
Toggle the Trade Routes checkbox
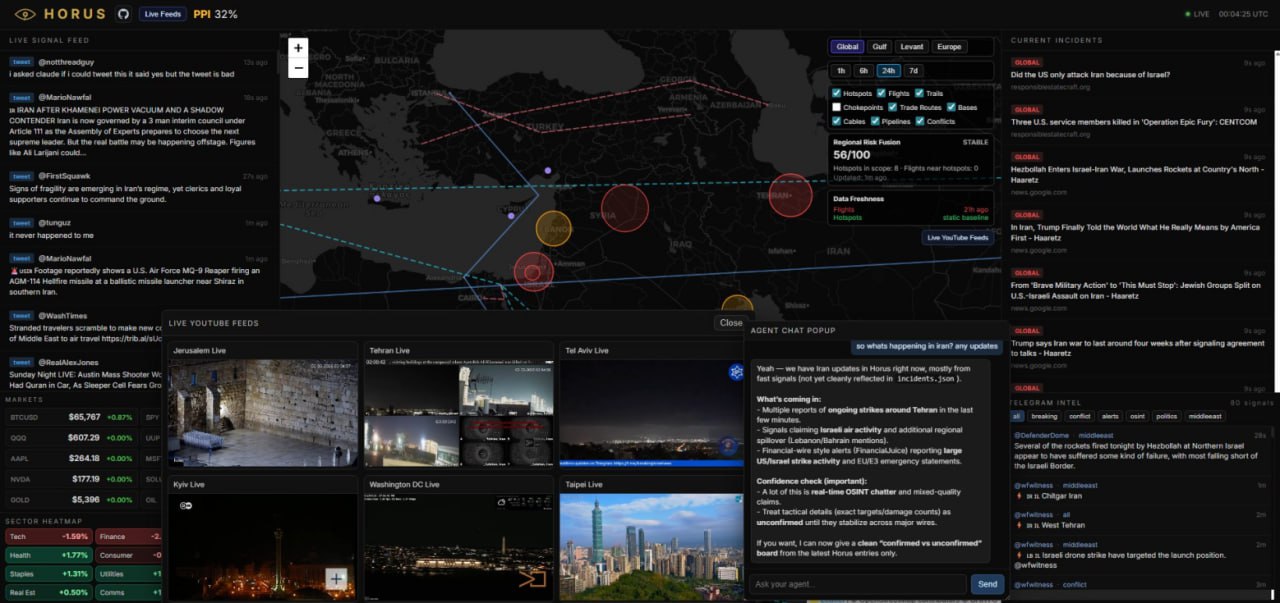tap(892, 107)
